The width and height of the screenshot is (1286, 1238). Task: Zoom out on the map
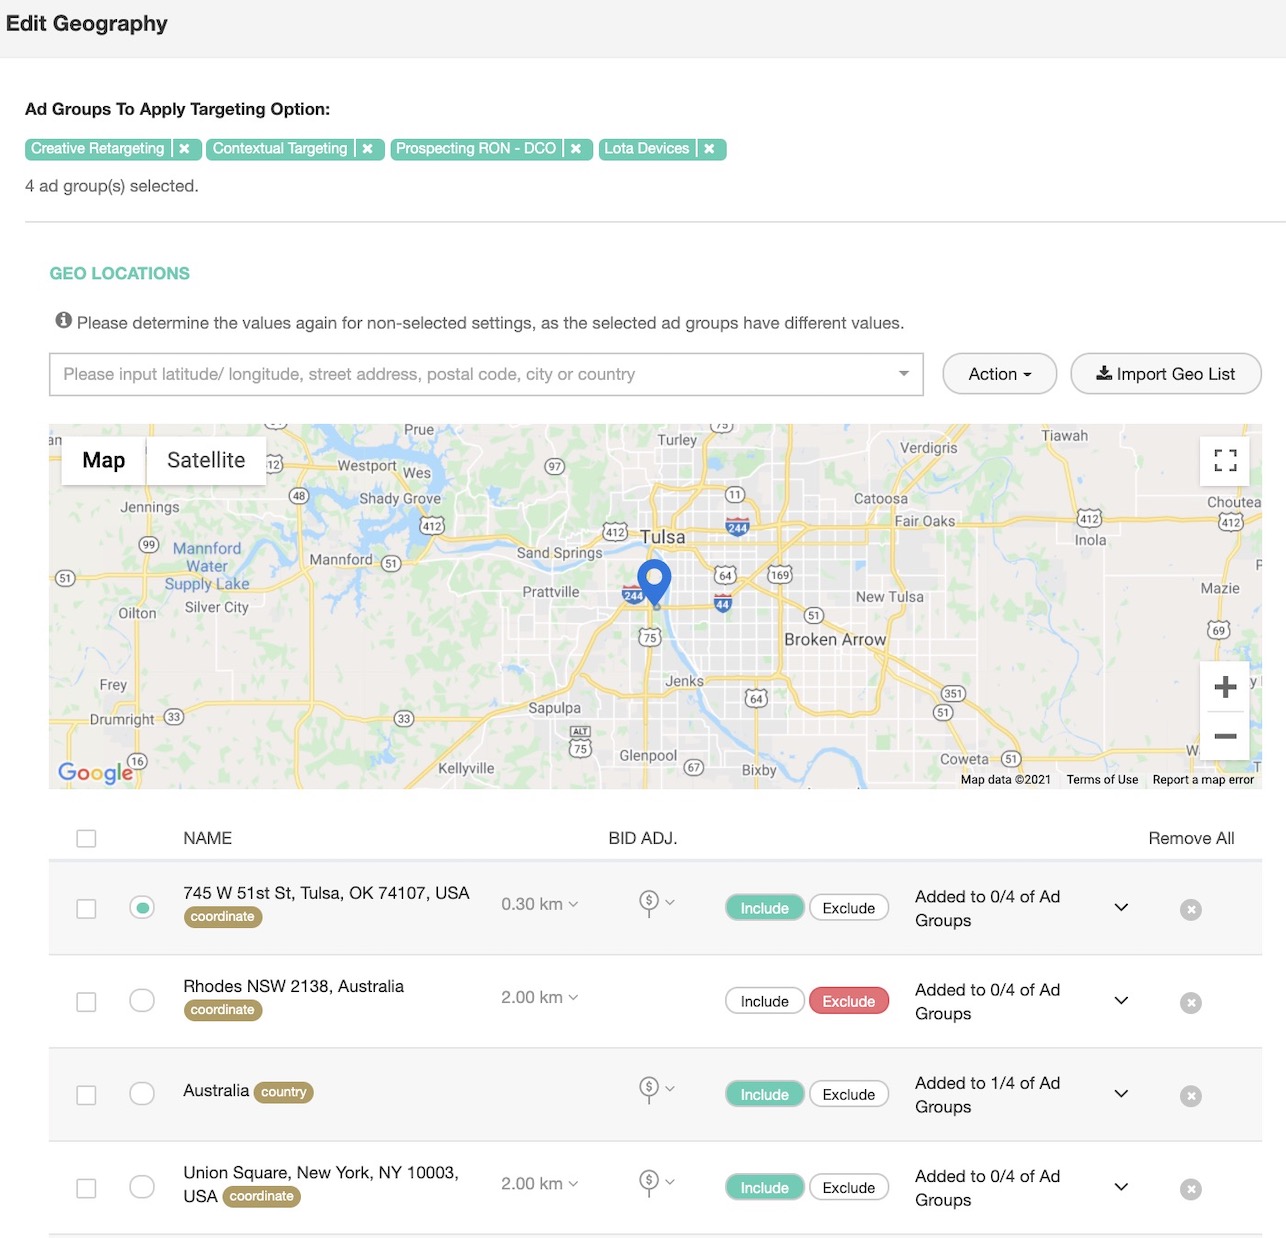click(1225, 736)
